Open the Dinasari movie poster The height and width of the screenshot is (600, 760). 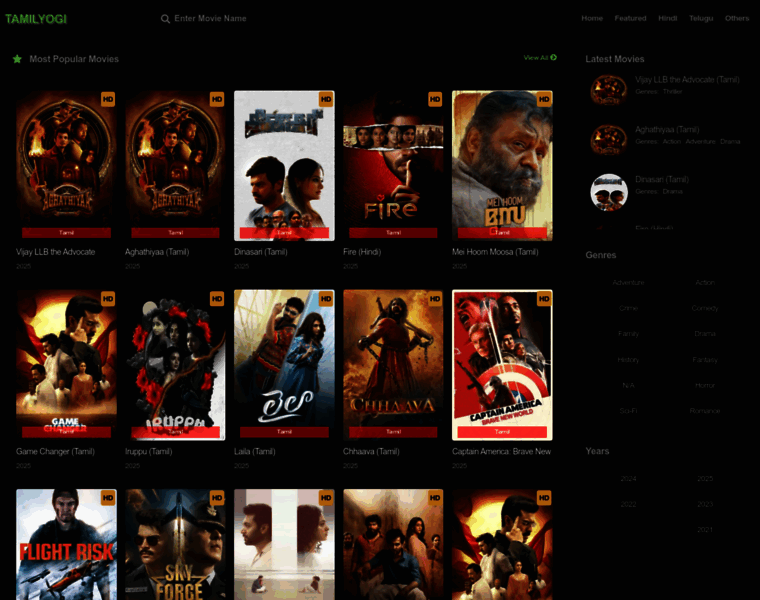tap(284, 166)
